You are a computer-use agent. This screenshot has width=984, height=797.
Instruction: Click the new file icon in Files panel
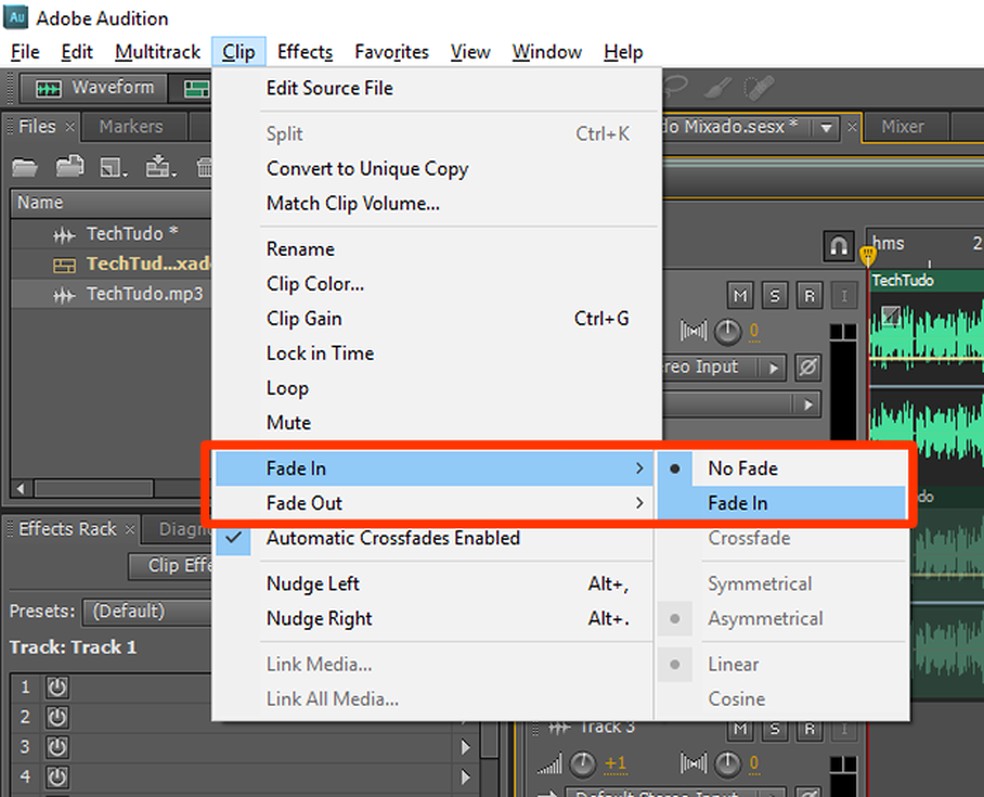114,168
